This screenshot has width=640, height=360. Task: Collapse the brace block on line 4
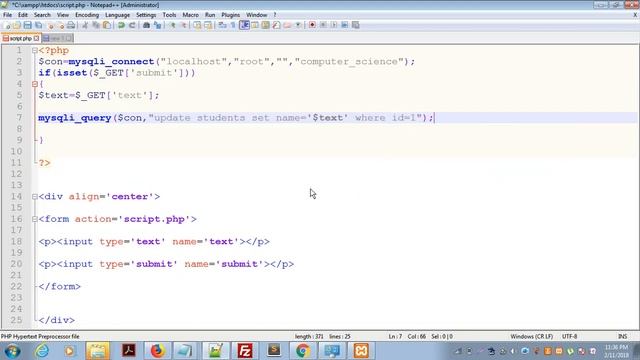[x=35, y=84]
